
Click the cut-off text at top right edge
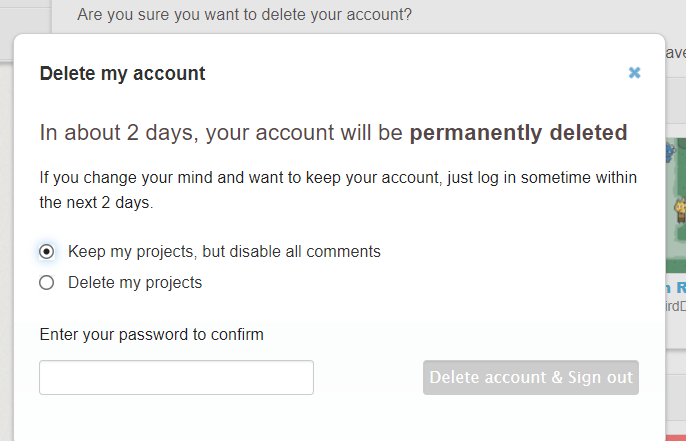[676, 52]
